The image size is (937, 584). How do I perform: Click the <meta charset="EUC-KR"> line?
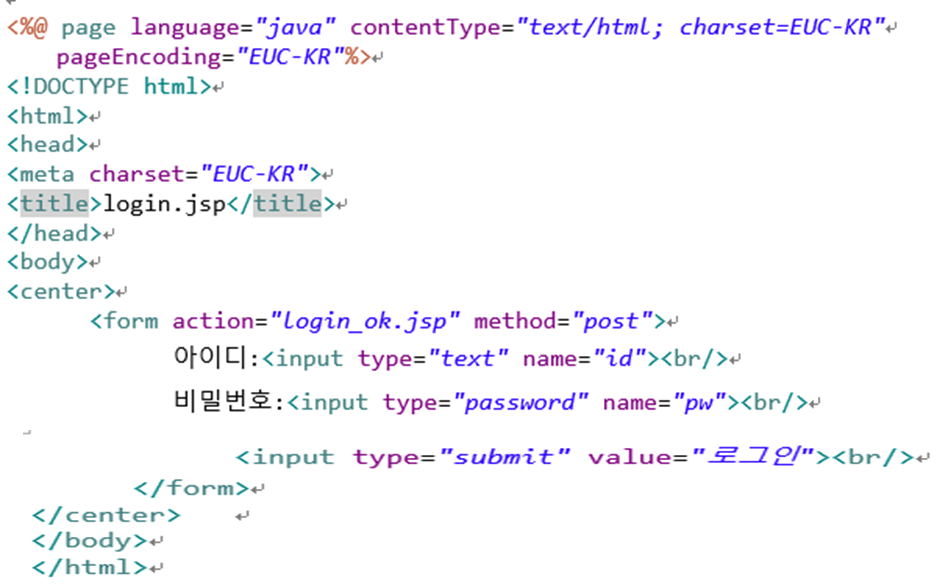(x=164, y=174)
